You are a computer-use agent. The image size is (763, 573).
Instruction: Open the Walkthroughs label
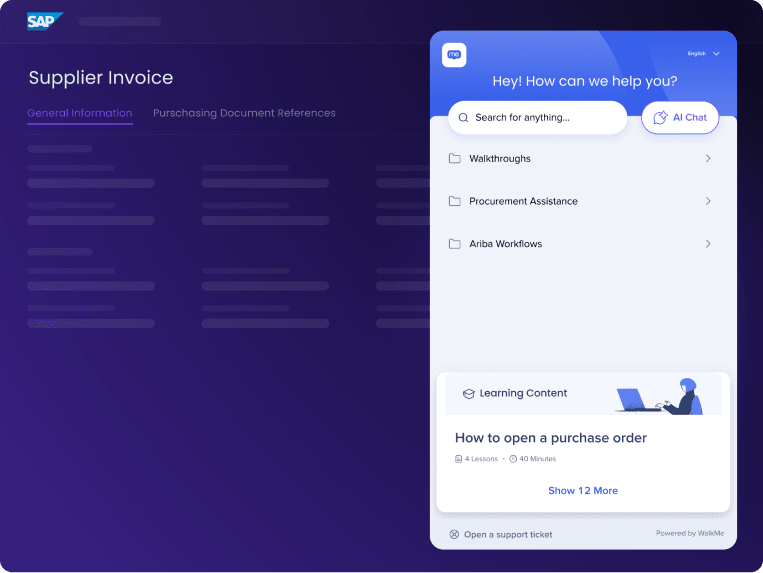(500, 159)
